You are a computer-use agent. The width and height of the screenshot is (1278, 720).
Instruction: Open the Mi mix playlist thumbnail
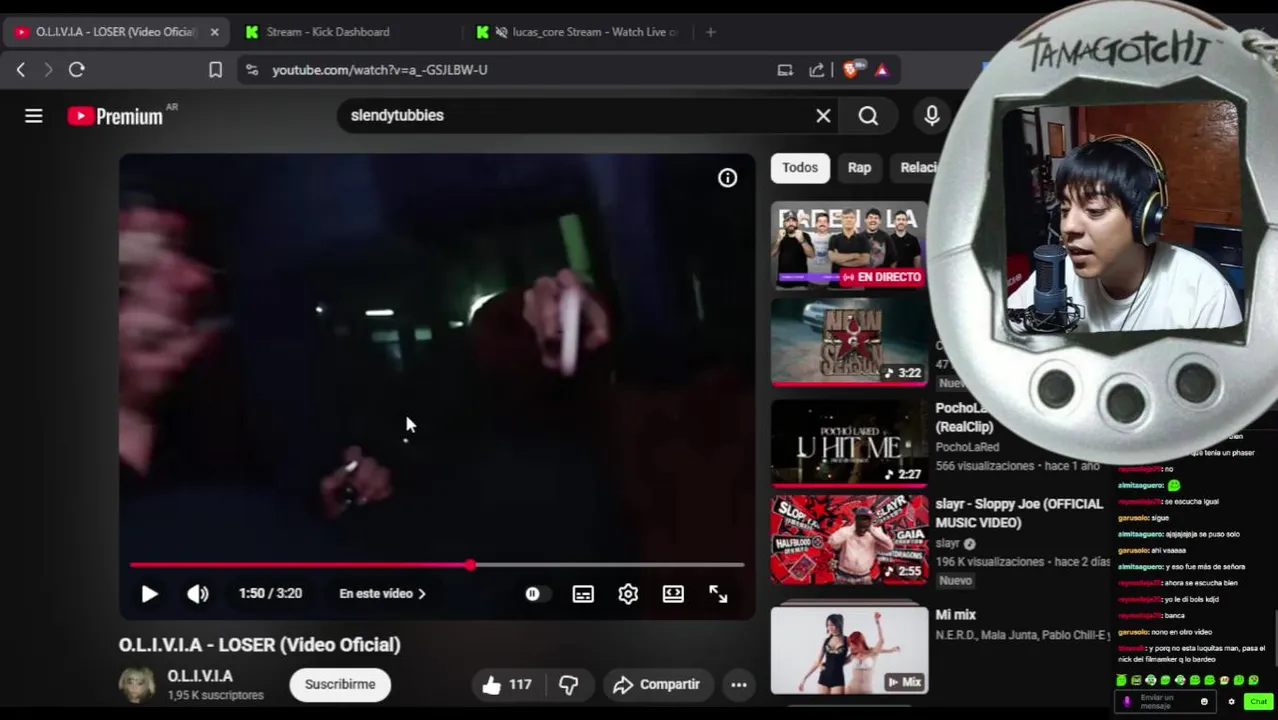[849, 650]
